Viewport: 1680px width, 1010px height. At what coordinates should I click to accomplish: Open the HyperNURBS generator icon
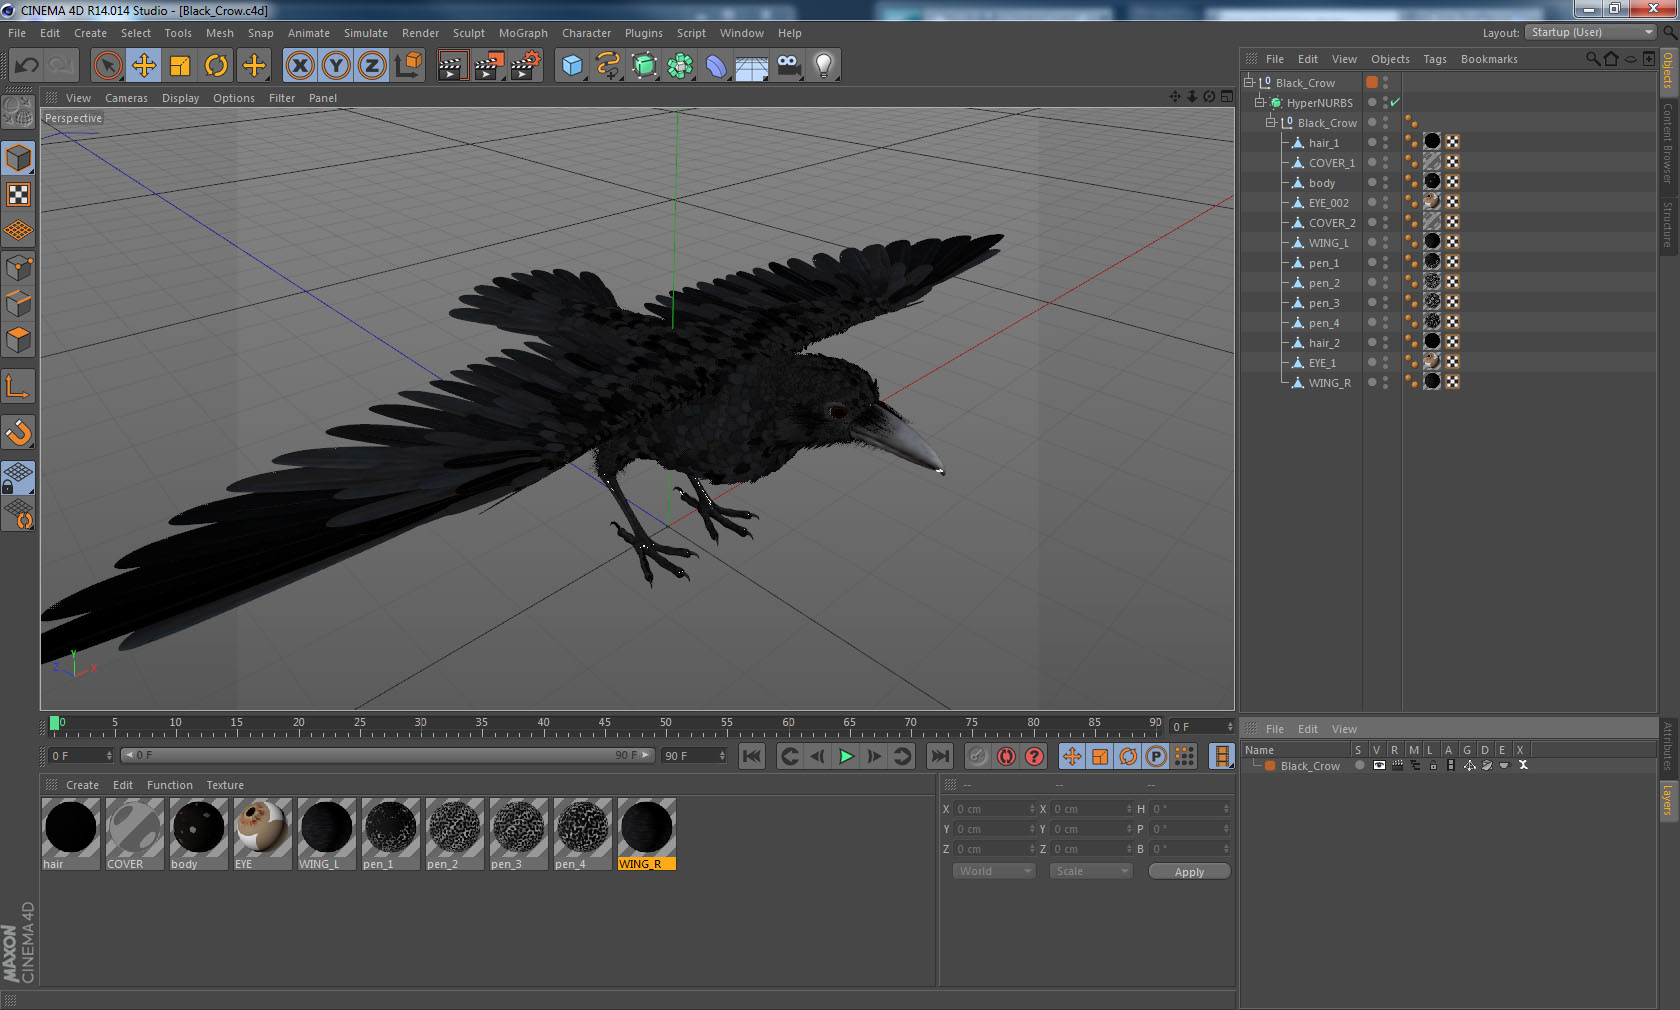[645, 66]
